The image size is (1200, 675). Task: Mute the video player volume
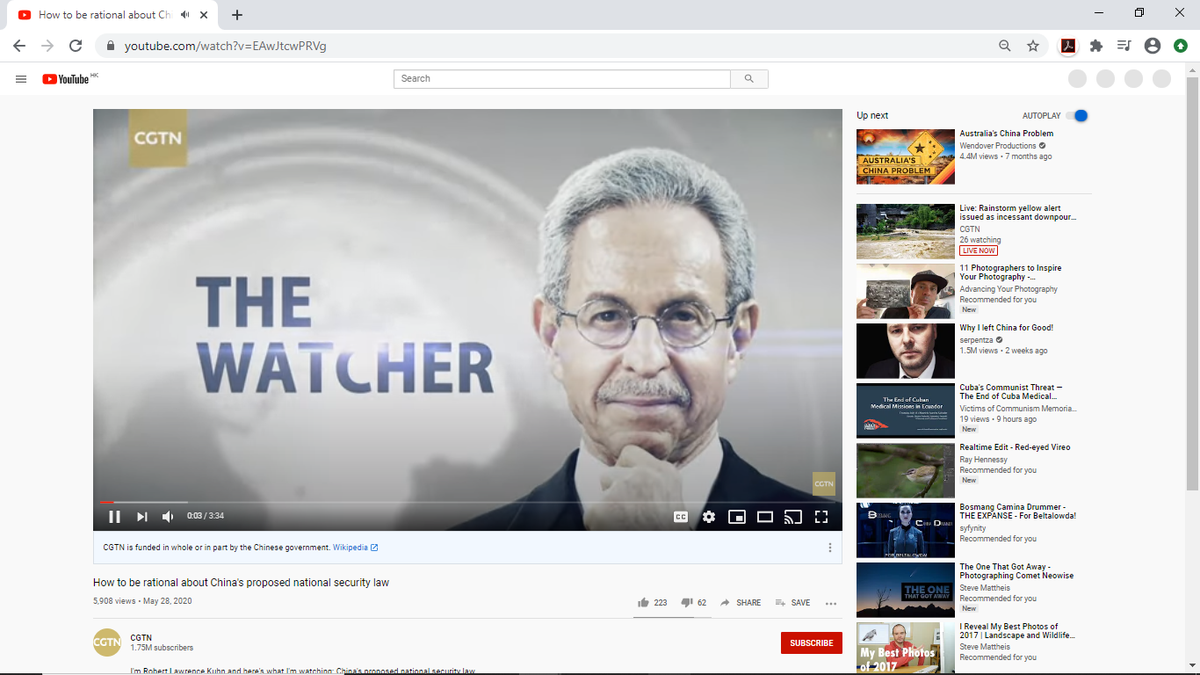click(168, 517)
